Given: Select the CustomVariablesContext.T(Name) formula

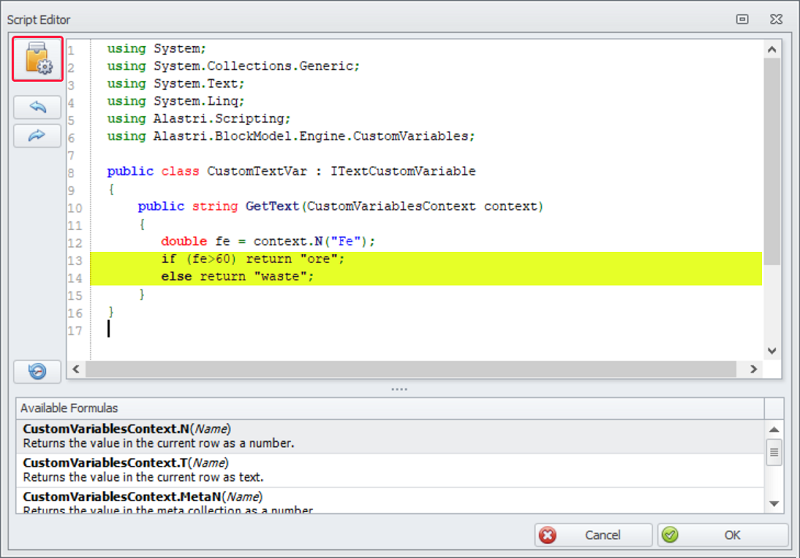Looking at the screenshot, I should pos(390,470).
